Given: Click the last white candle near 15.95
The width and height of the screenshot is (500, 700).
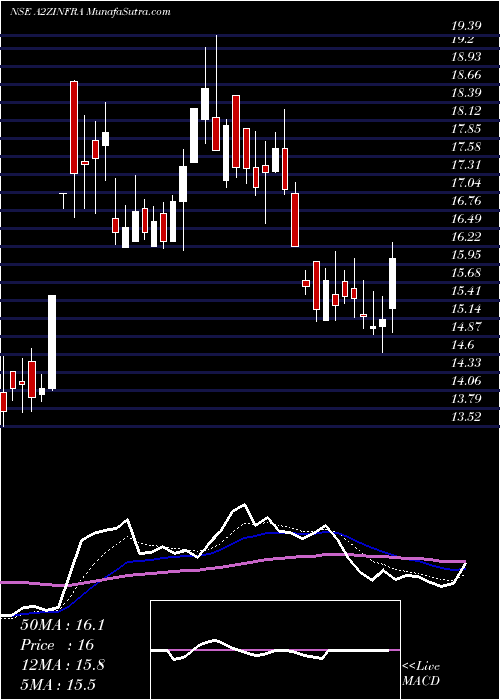Looking at the screenshot, I should (393, 283).
